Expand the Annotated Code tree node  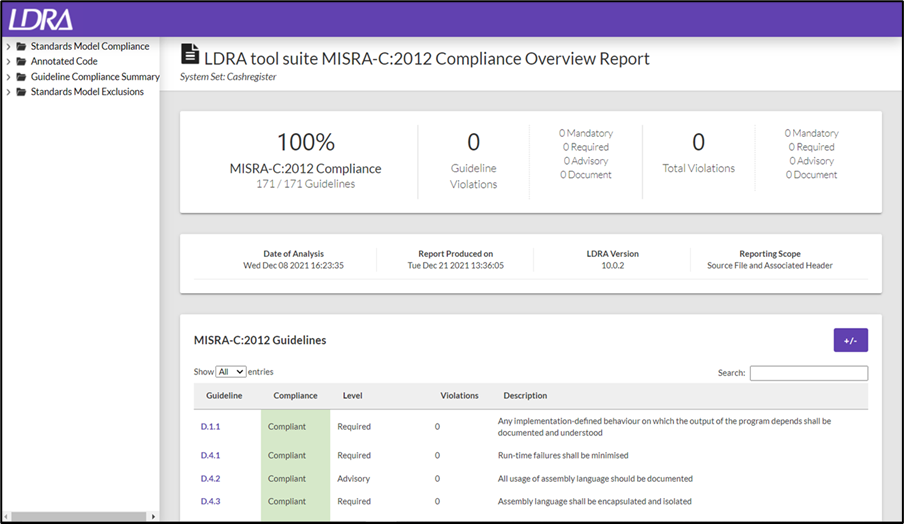(x=8, y=61)
